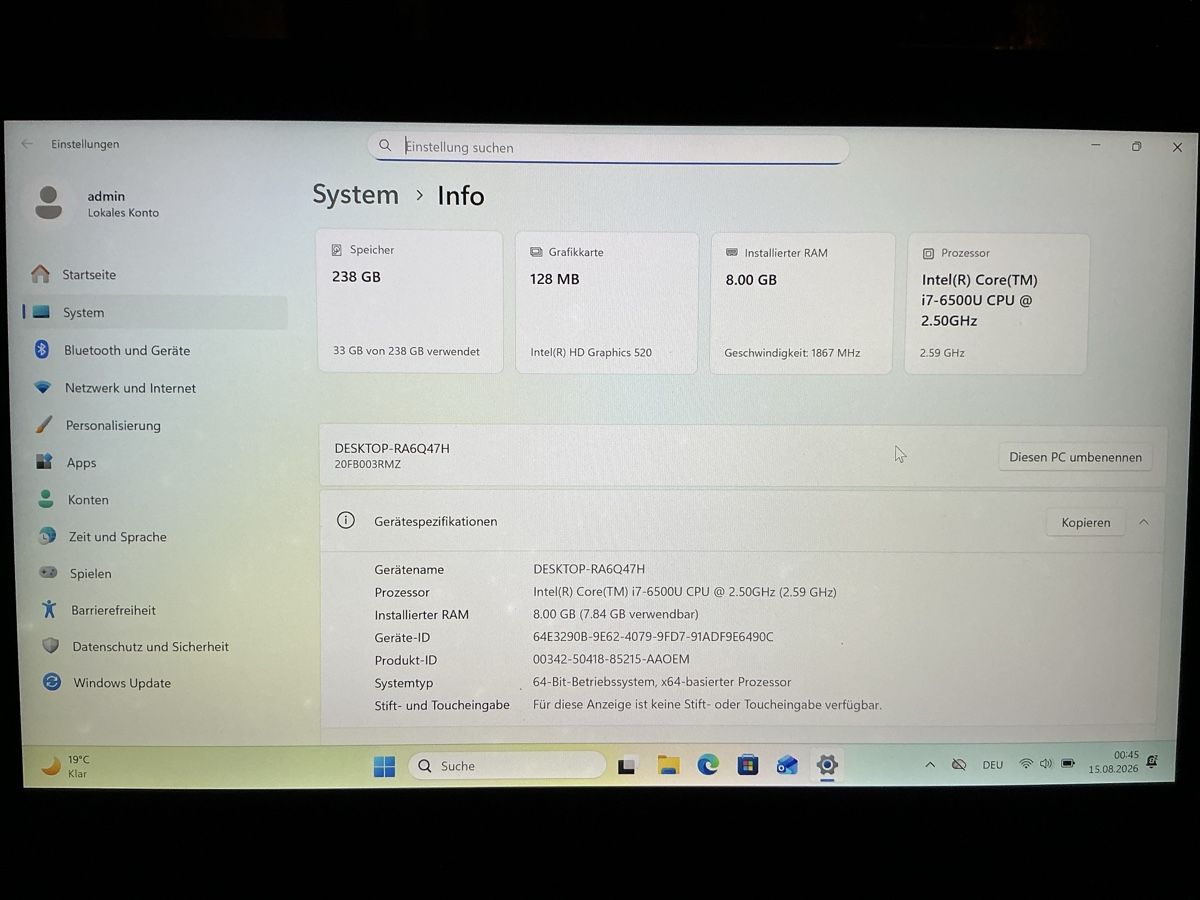The height and width of the screenshot is (900, 1200).
Task: Click the Kopieren button
Action: (x=1086, y=522)
